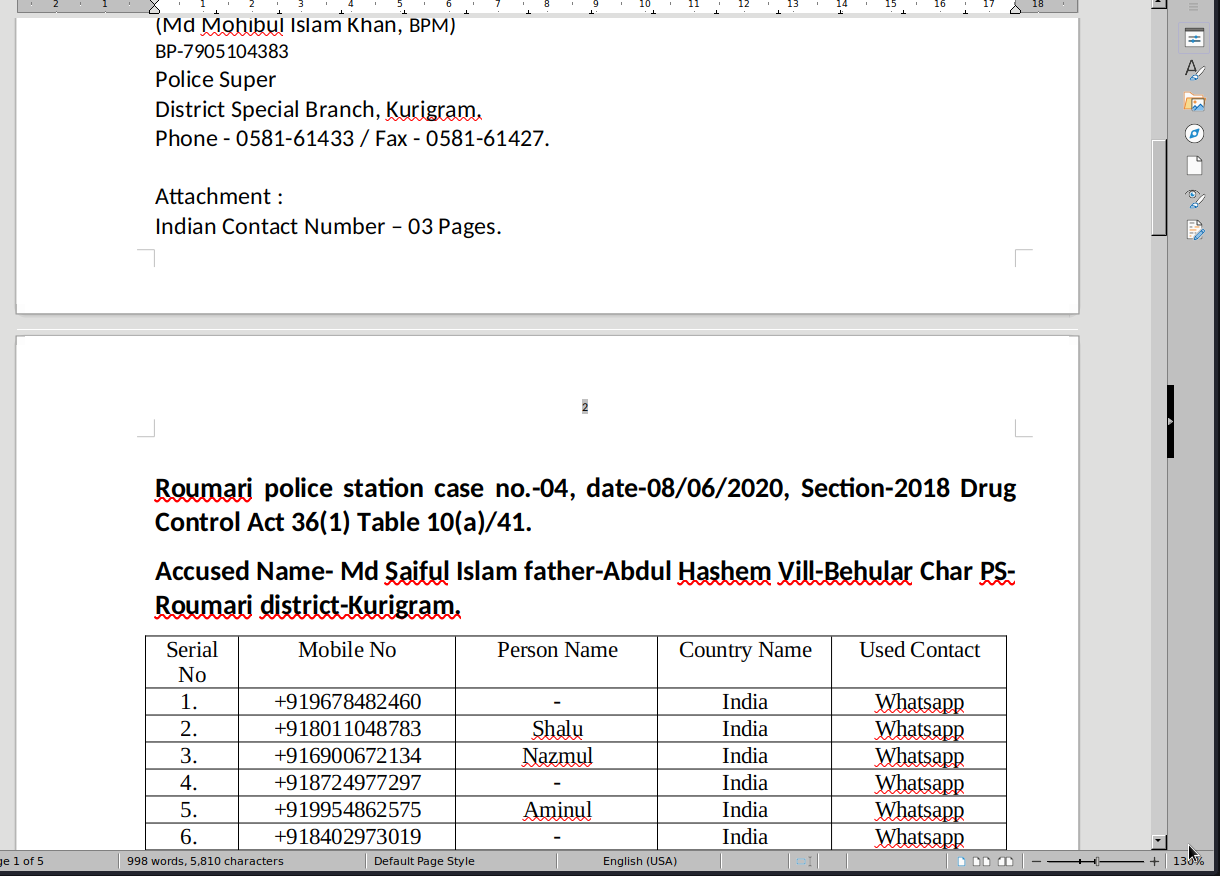
Task: Click 'District Special Branch, Kurigram.' line
Action: point(318,109)
